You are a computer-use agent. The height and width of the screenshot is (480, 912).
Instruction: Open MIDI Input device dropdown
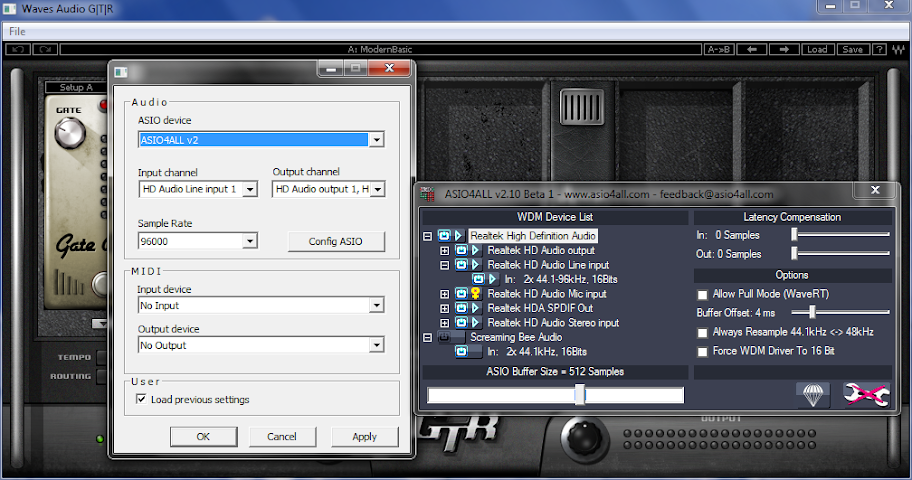pos(376,305)
